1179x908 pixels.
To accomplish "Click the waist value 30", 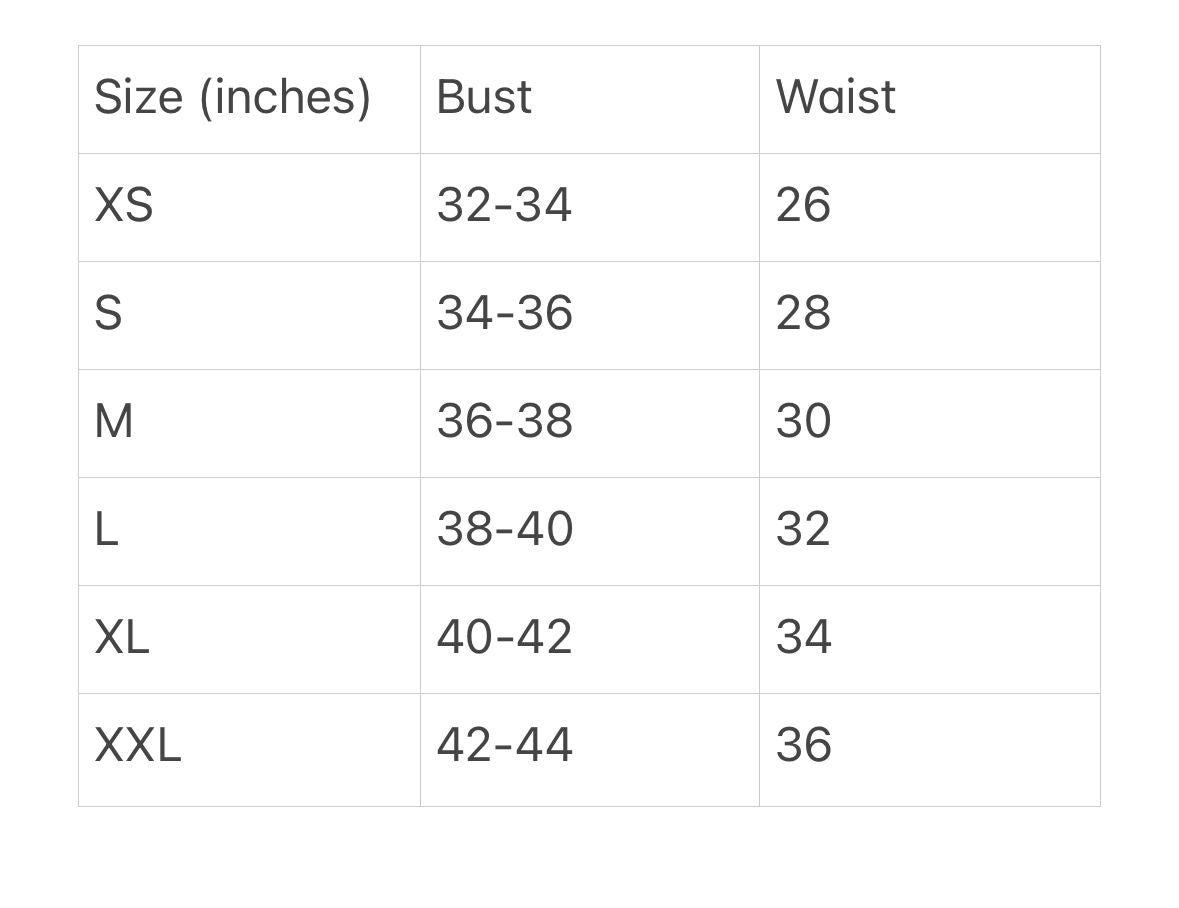I will 803,422.
